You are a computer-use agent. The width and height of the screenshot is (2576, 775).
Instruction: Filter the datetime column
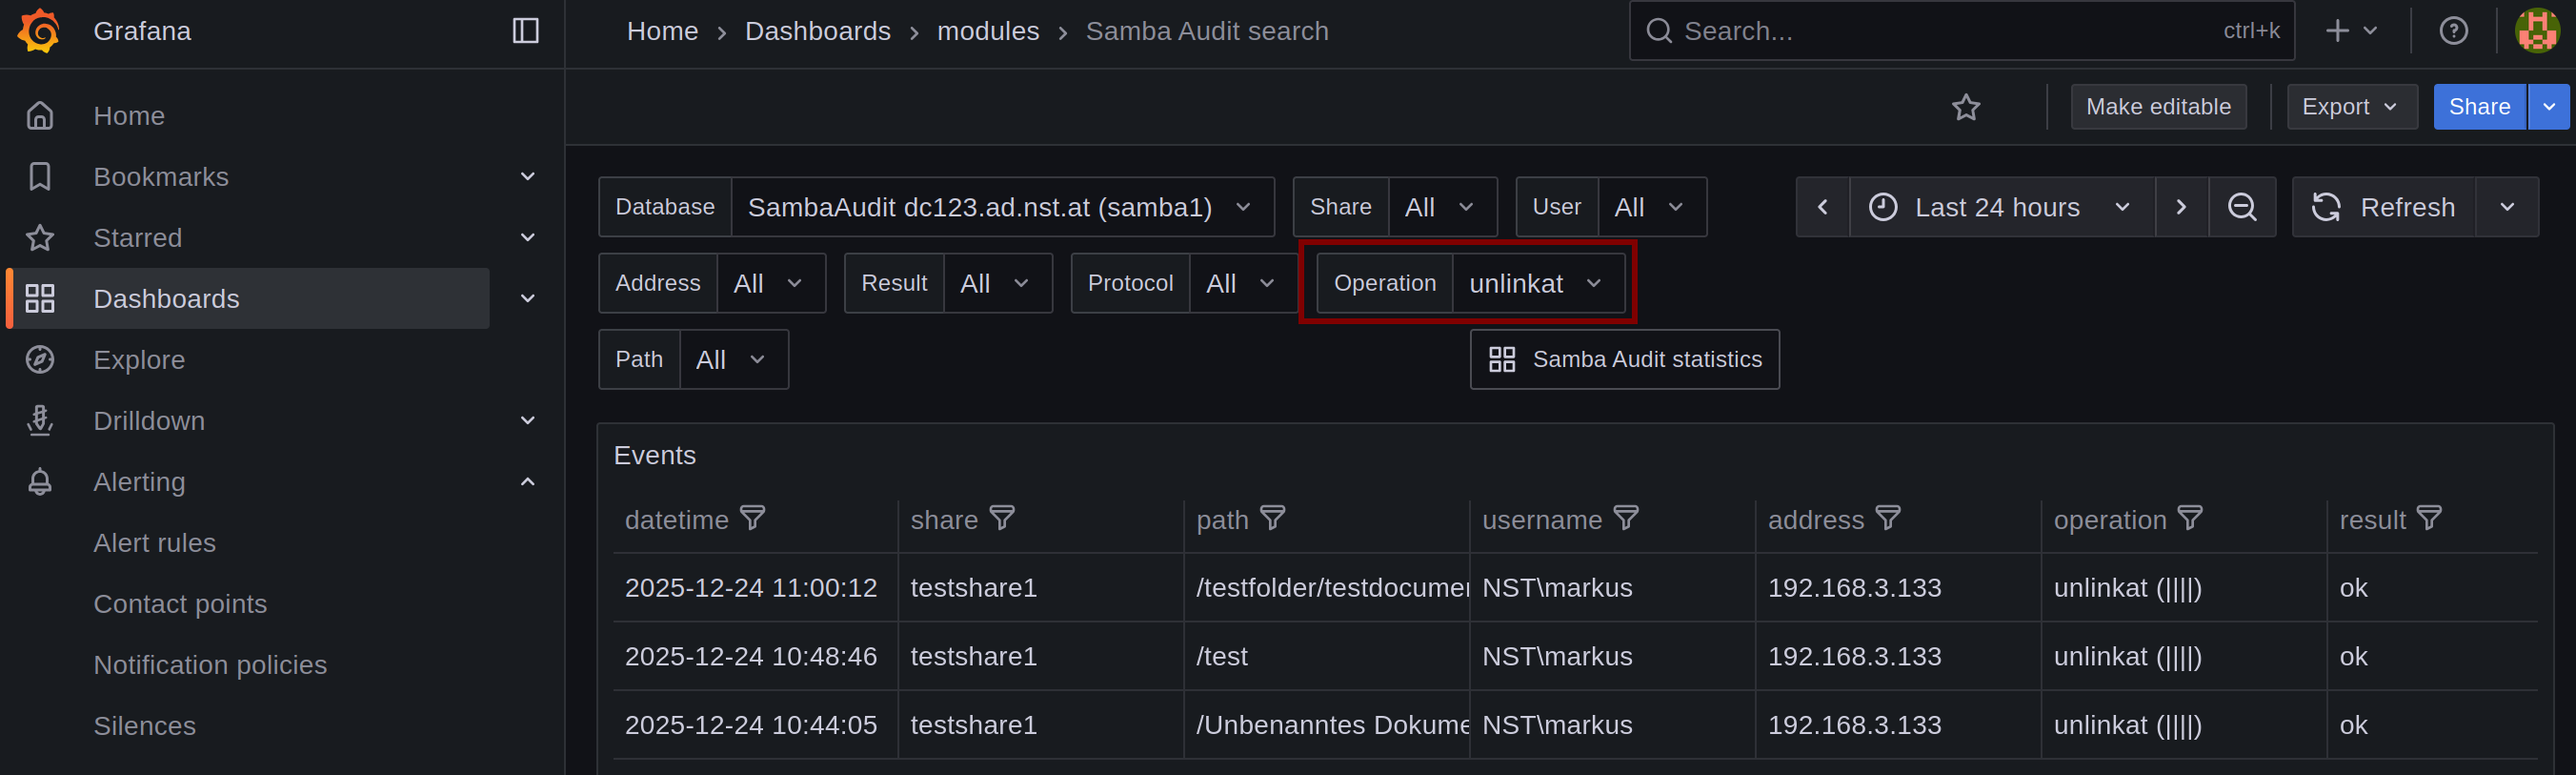point(752,518)
